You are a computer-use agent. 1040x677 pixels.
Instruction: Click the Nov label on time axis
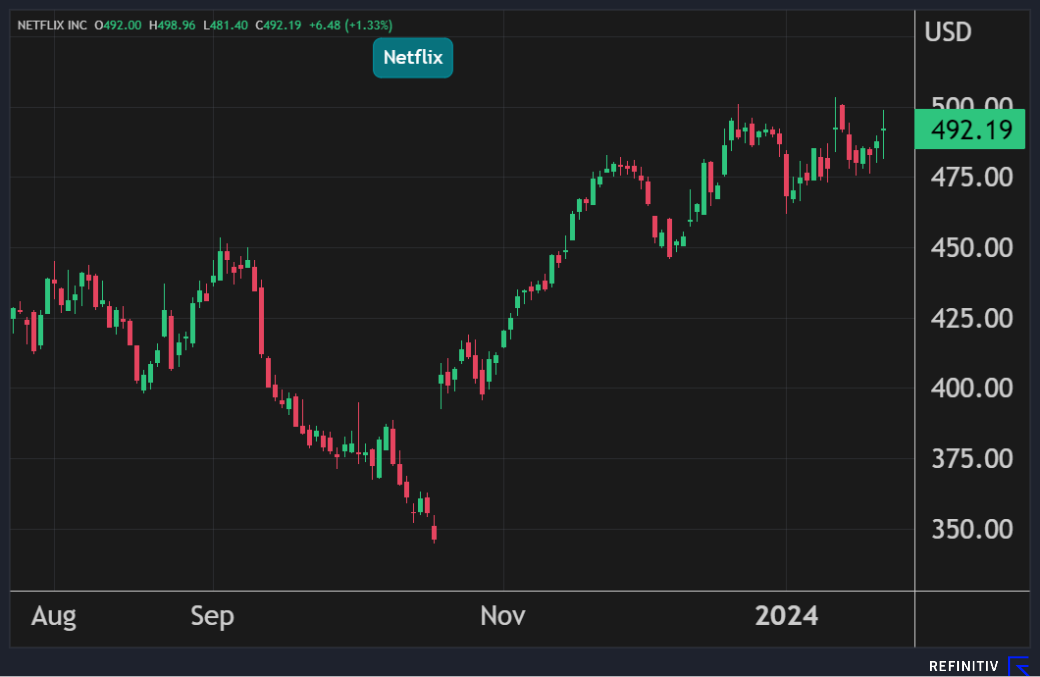pos(502,616)
